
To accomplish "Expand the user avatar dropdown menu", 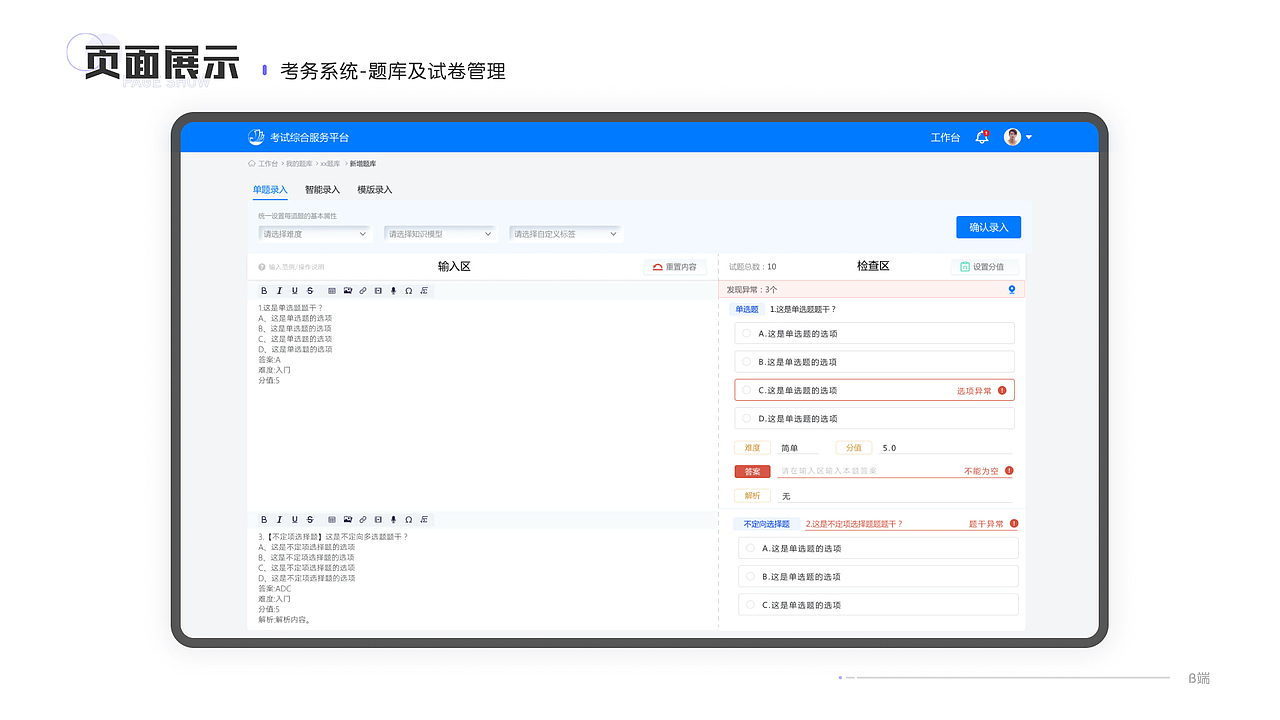I will click(1016, 137).
